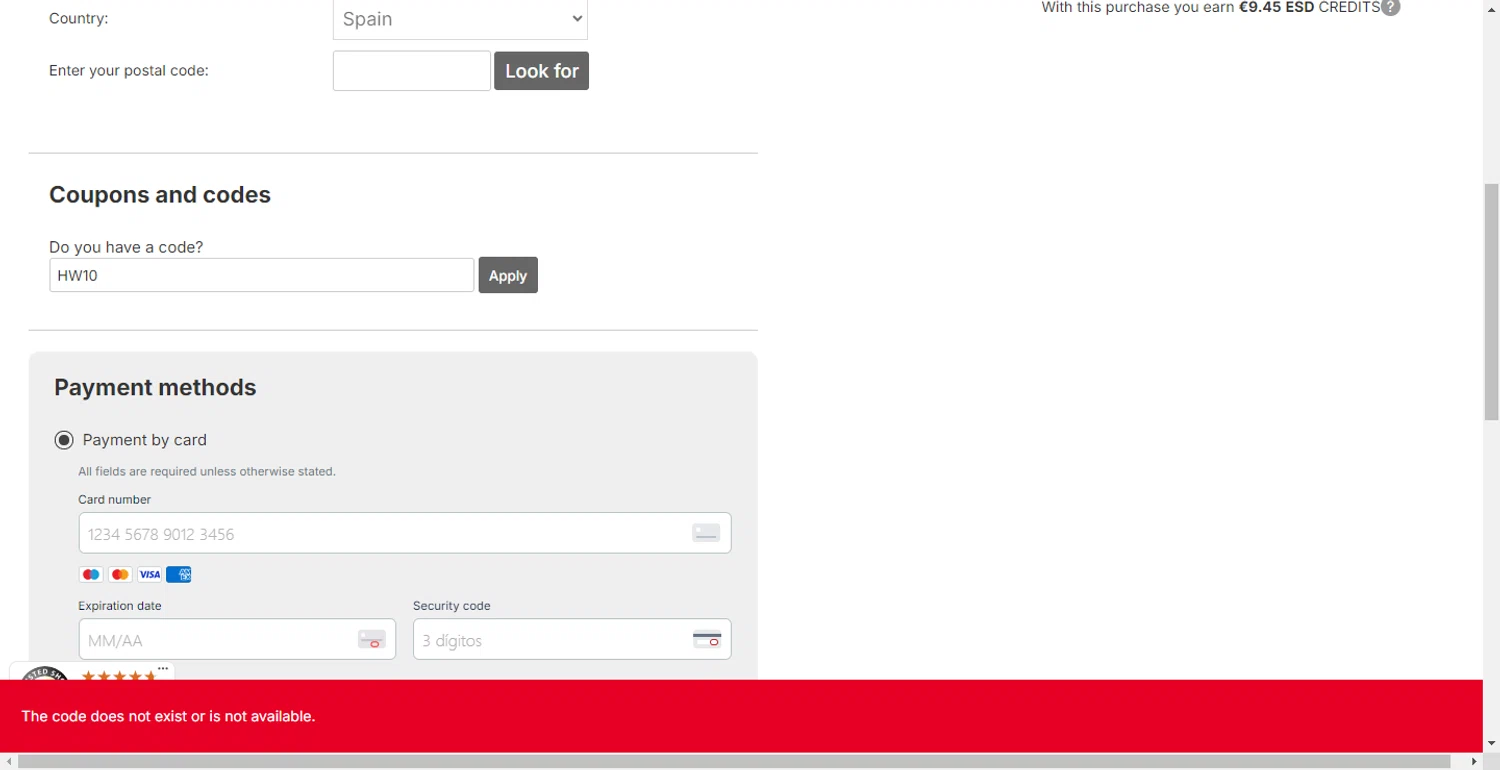
Task: Click the 'Coupons and codes' heading
Action: click(160, 195)
